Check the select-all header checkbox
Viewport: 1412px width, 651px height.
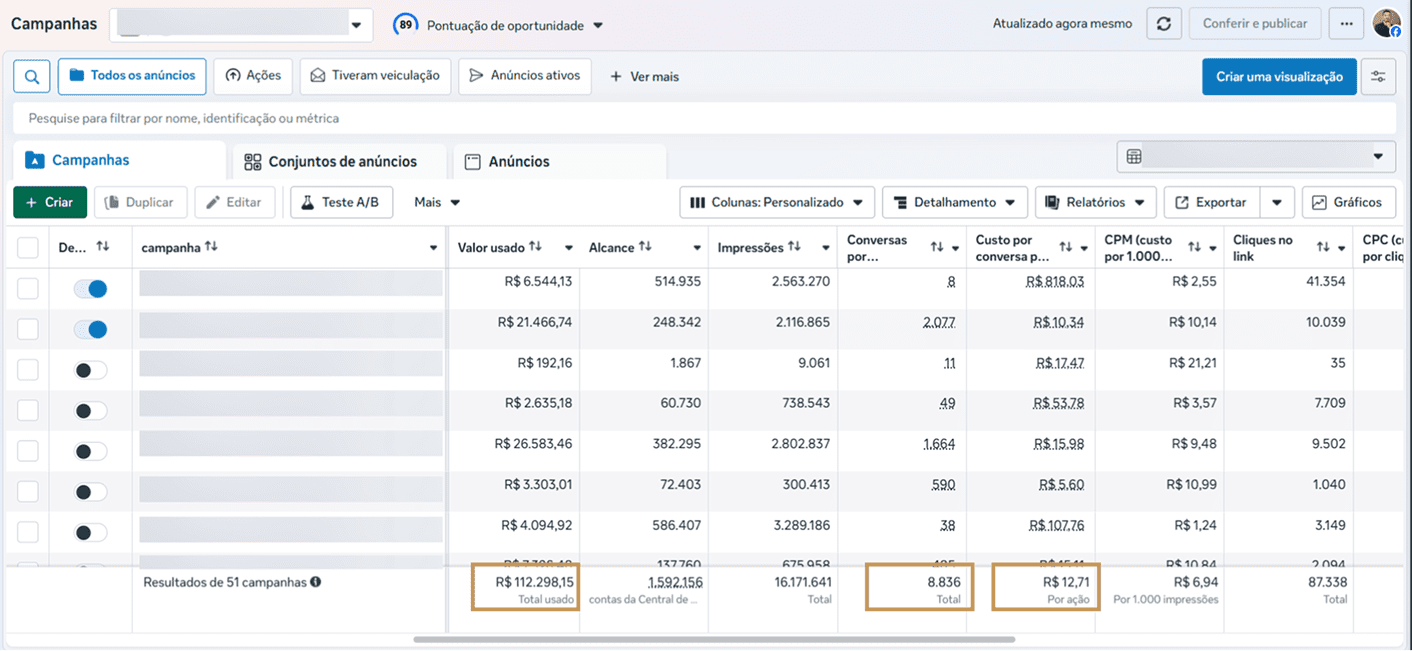pos(28,247)
